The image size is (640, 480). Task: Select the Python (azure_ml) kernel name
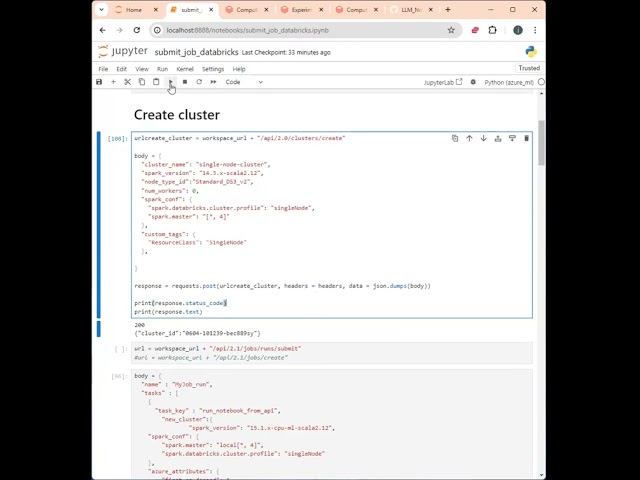point(509,82)
